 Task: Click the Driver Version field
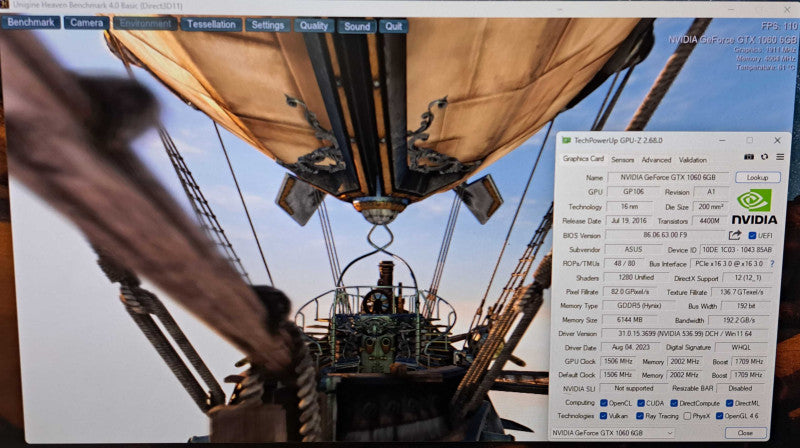click(x=685, y=333)
